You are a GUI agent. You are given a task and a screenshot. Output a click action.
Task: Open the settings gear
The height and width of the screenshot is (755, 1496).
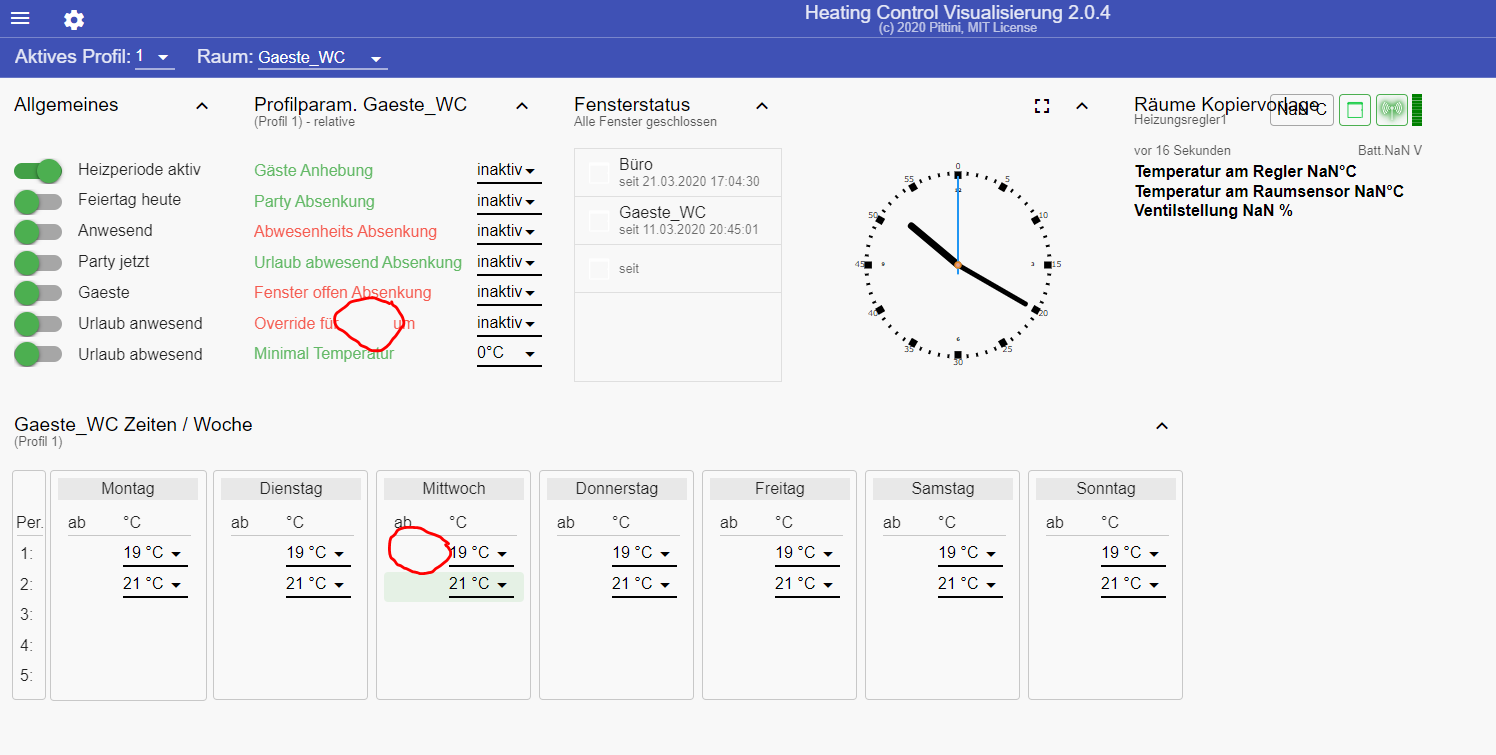[x=74, y=20]
